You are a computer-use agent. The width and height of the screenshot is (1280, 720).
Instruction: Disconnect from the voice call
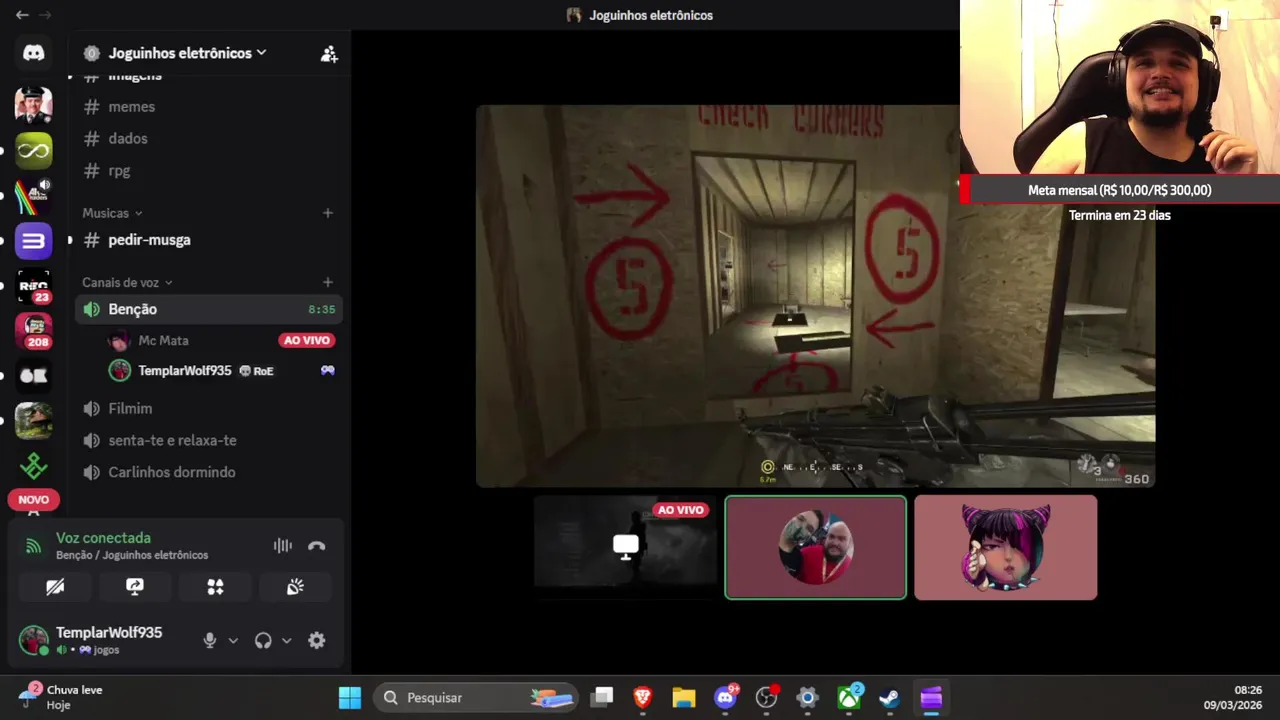pos(317,546)
